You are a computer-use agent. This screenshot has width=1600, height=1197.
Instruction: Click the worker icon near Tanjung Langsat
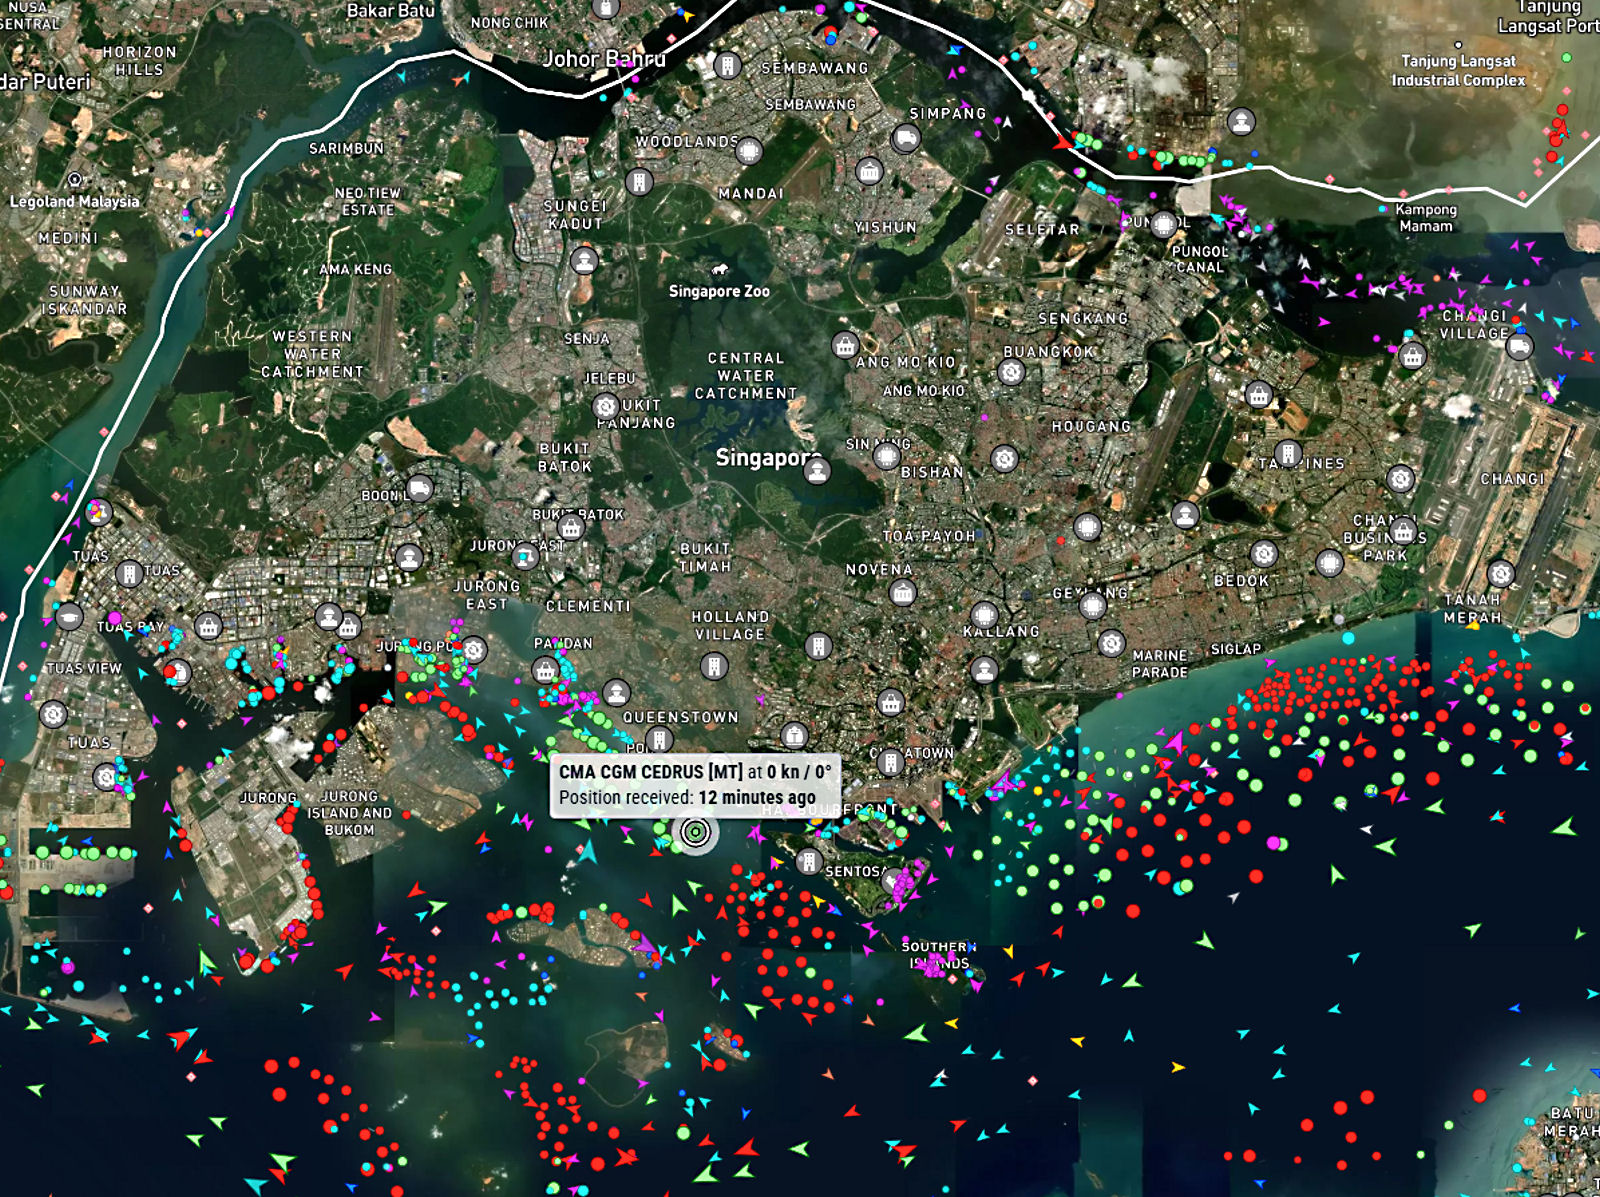click(1241, 122)
